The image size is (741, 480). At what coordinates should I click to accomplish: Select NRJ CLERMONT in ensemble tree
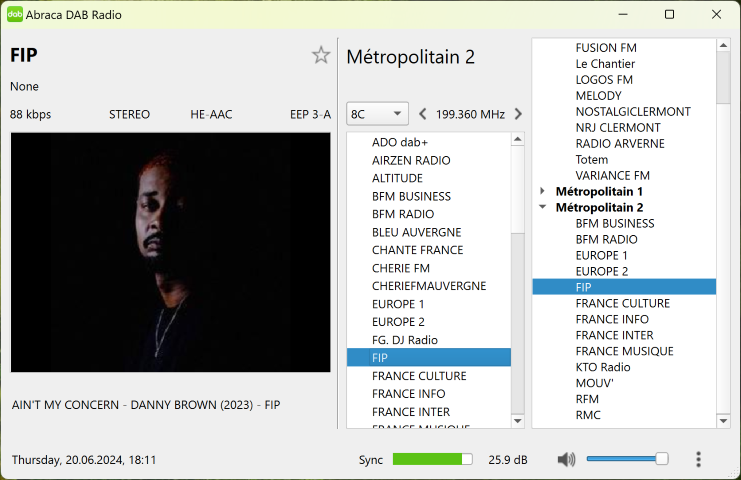click(618, 128)
